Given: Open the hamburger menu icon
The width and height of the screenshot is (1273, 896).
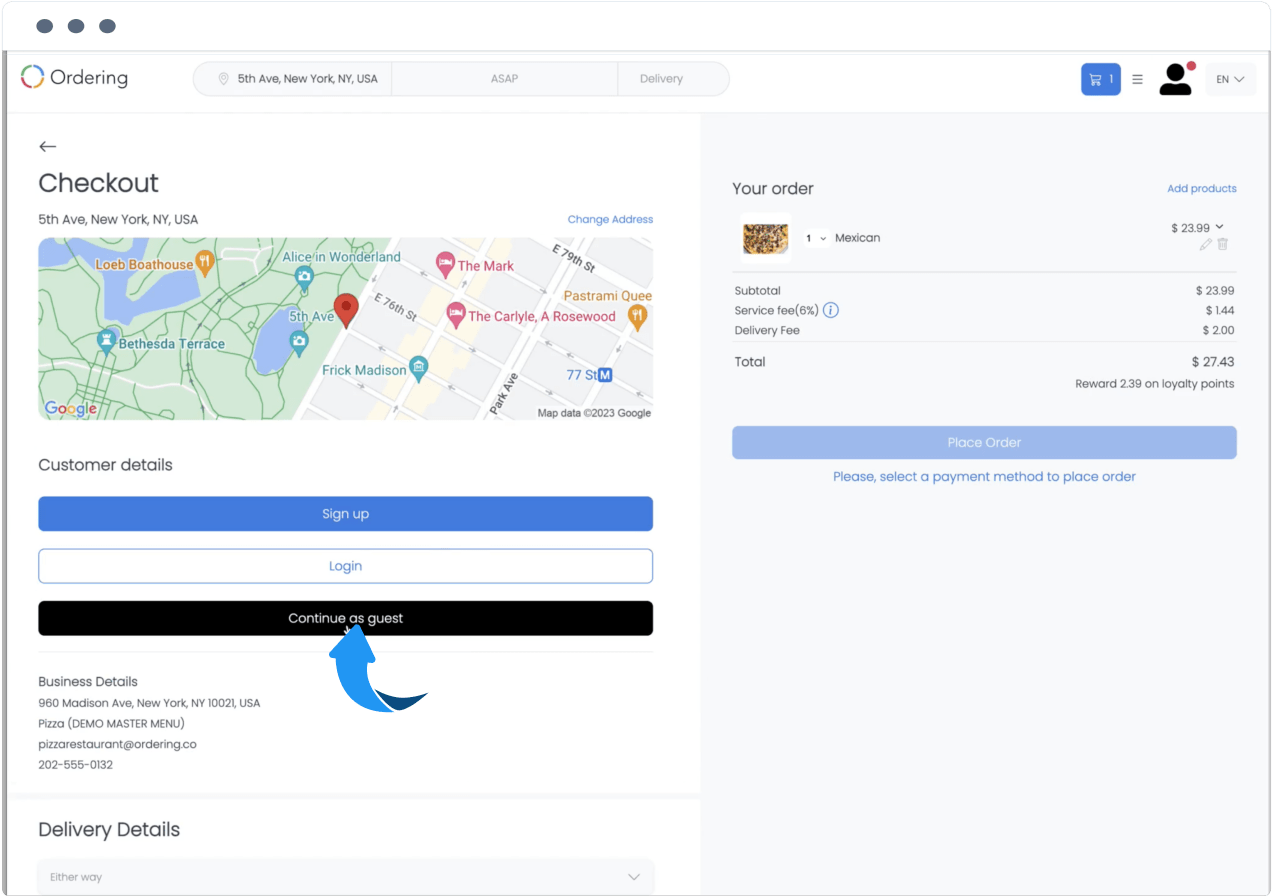Looking at the screenshot, I should (x=1137, y=79).
